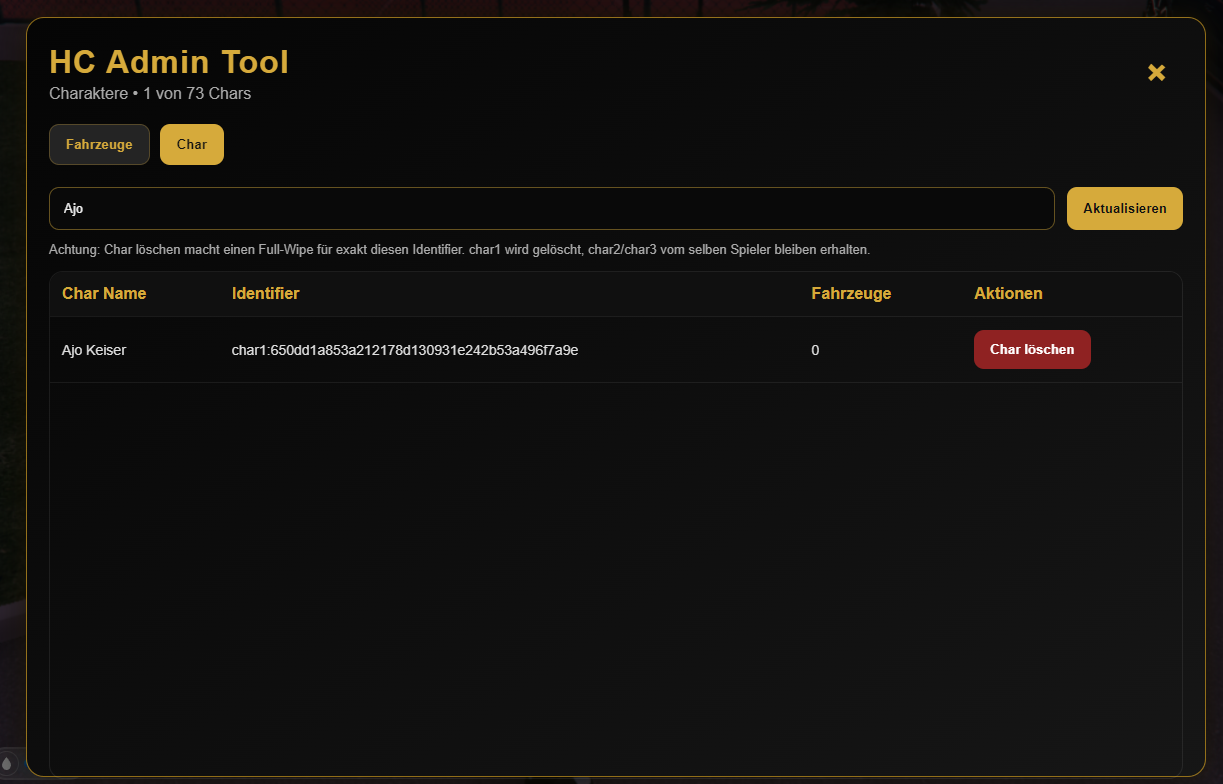1223x784 pixels.
Task: Click the Char Name column header
Action: point(104,294)
